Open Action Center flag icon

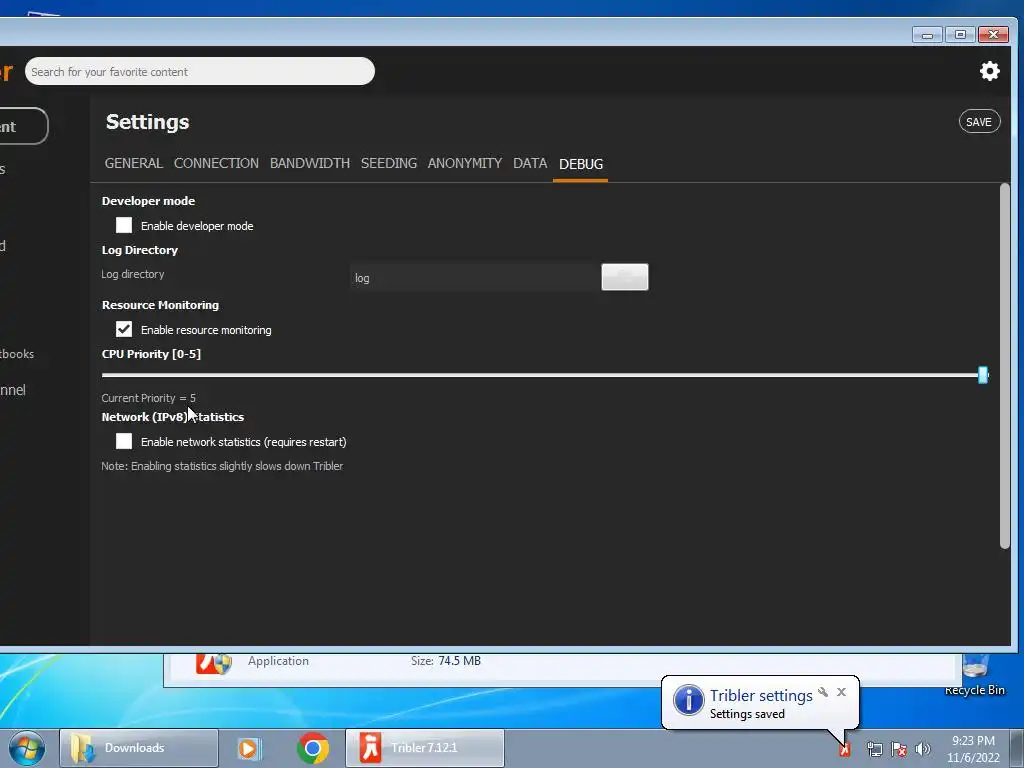pyautogui.click(x=899, y=750)
